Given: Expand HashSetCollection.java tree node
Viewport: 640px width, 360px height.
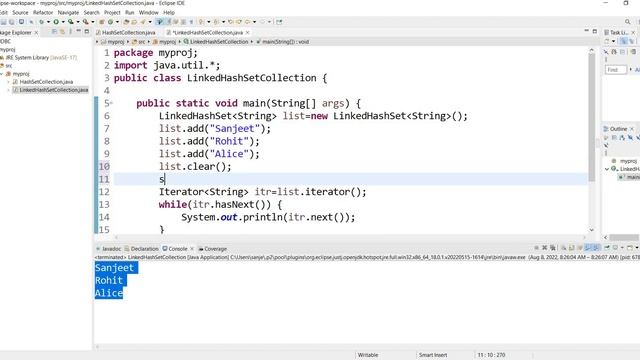Looking at the screenshot, I should (x=9, y=82).
